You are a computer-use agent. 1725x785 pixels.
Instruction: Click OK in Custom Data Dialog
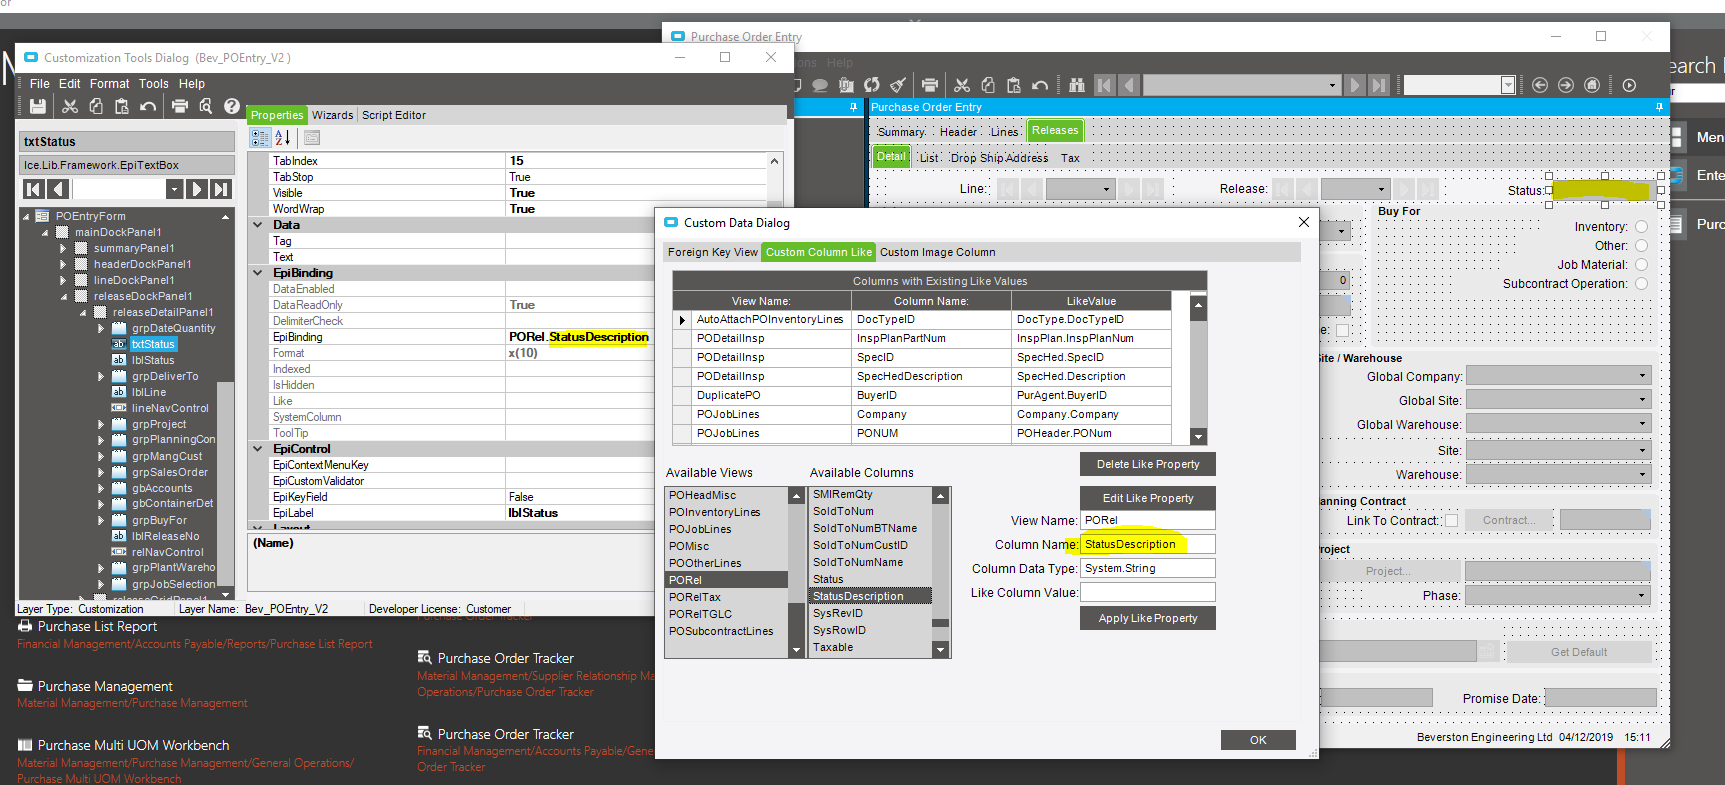[1258, 740]
